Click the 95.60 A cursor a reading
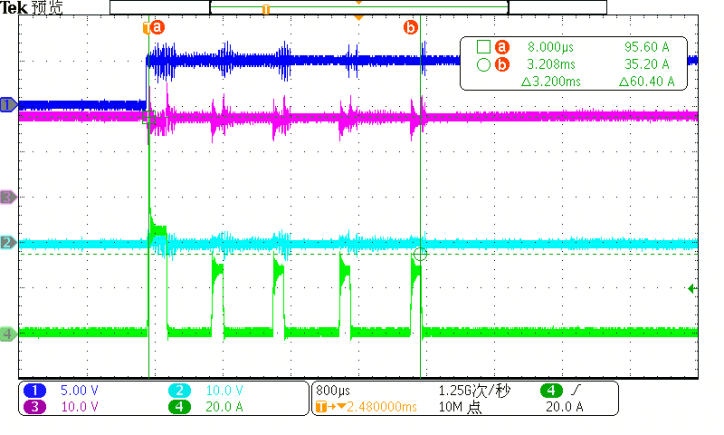Screen dimensions: 724x435 [x=646, y=47]
